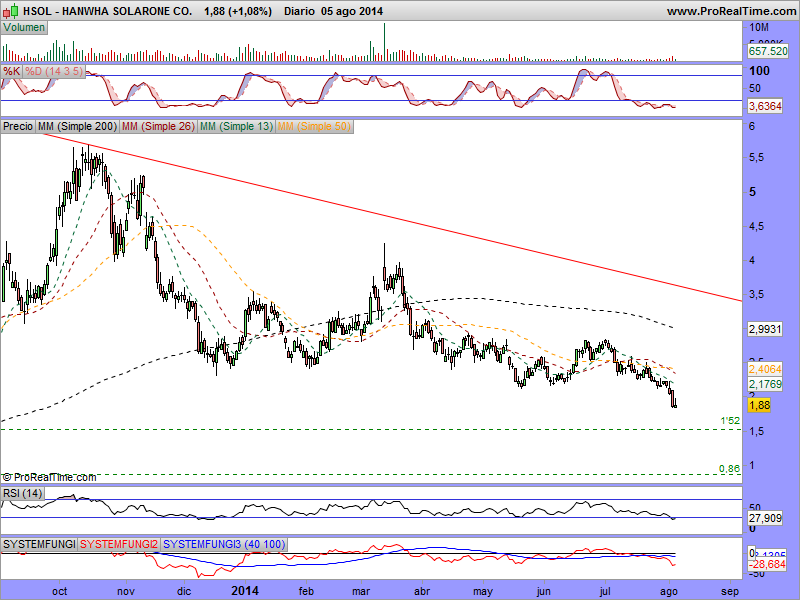The height and width of the screenshot is (600, 800).
Task: Select the %D (14 3 5) label
Action: click(x=54, y=71)
